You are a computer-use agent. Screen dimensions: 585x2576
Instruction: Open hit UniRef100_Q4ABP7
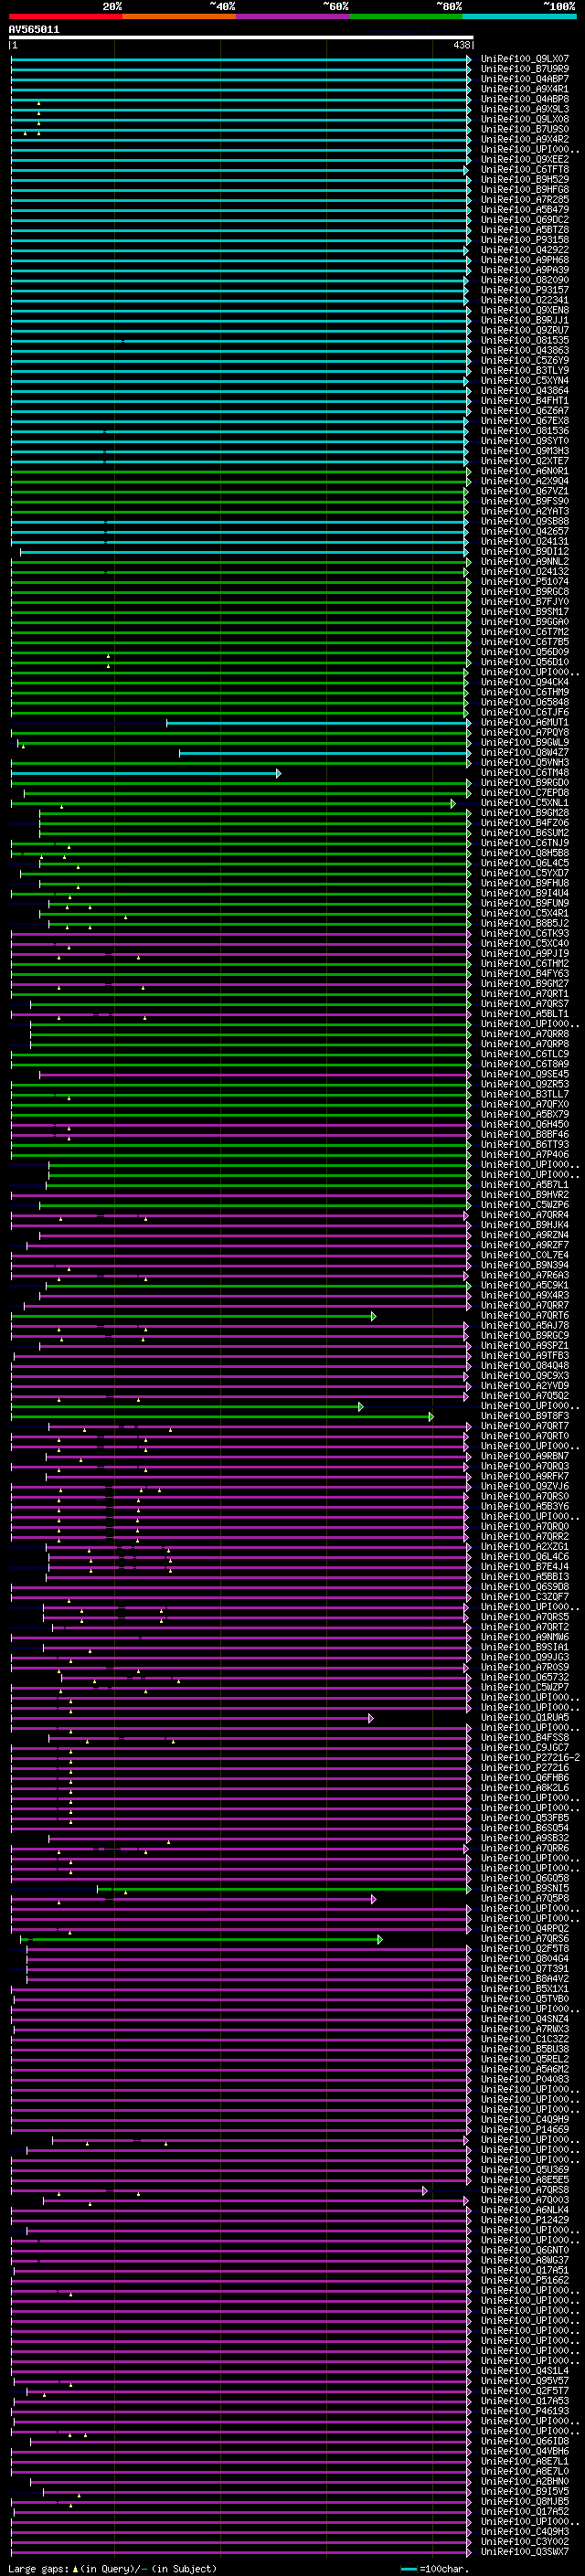(524, 79)
